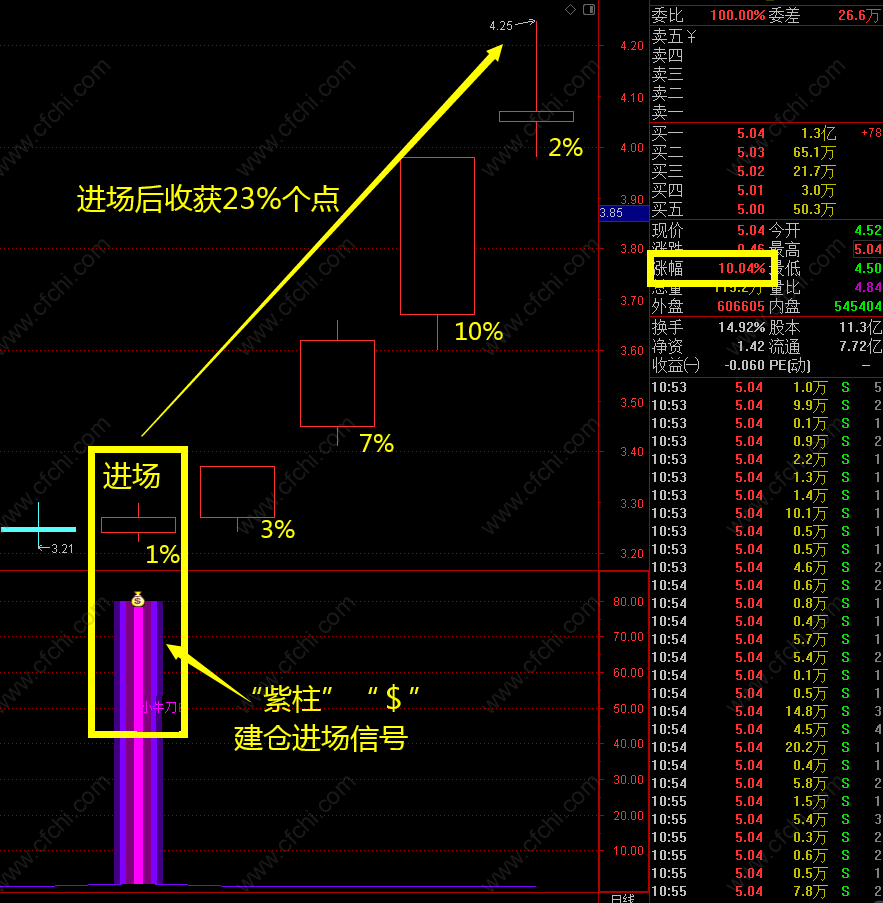Screen dimensions: 883x903
Task: Select the 10:54 trade row with 20.2万
Action: 766,748
